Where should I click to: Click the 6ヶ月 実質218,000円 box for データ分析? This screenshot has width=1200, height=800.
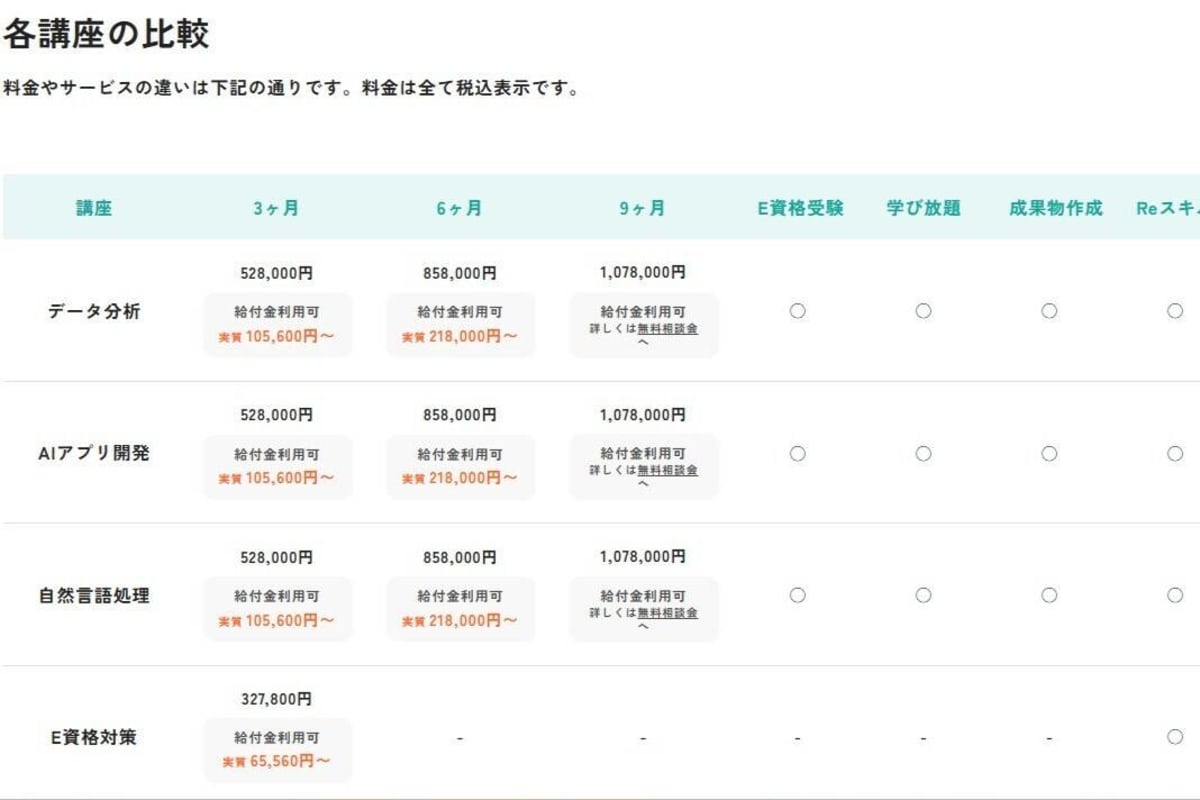(x=460, y=325)
